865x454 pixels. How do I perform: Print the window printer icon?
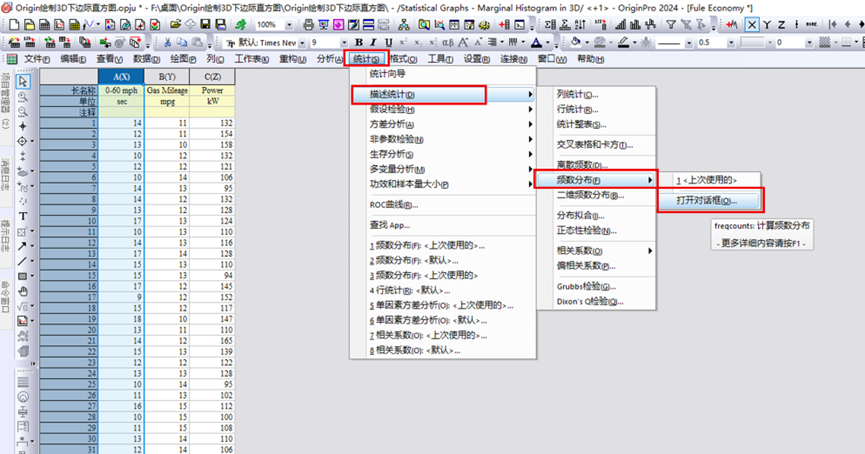pos(308,25)
